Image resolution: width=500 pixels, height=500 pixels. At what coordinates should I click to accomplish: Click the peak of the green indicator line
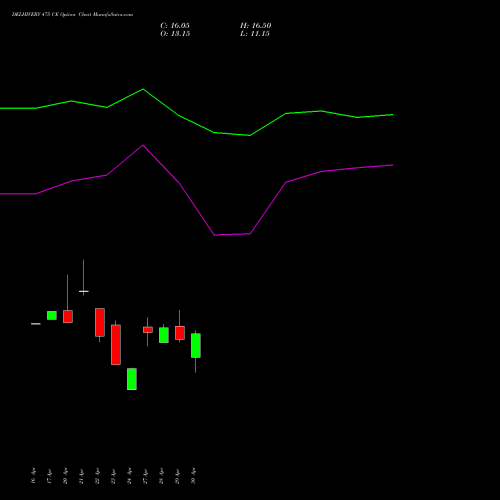143,89
